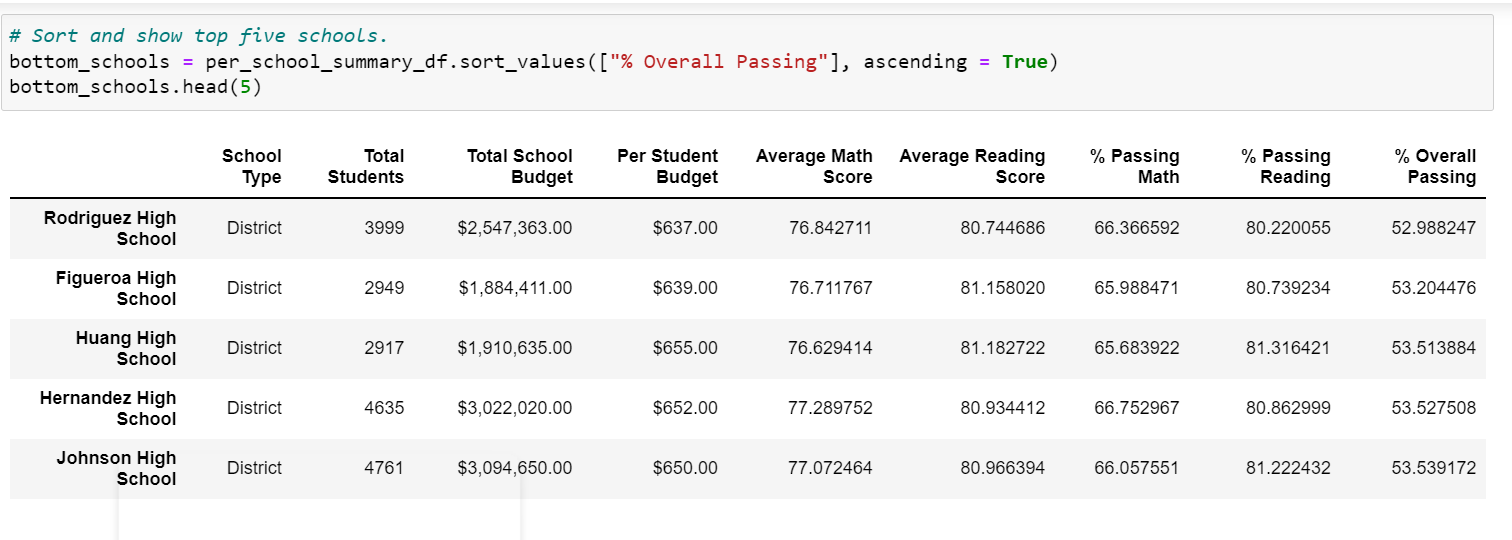
Task: Click math score 76.842711
Action: tap(830, 228)
